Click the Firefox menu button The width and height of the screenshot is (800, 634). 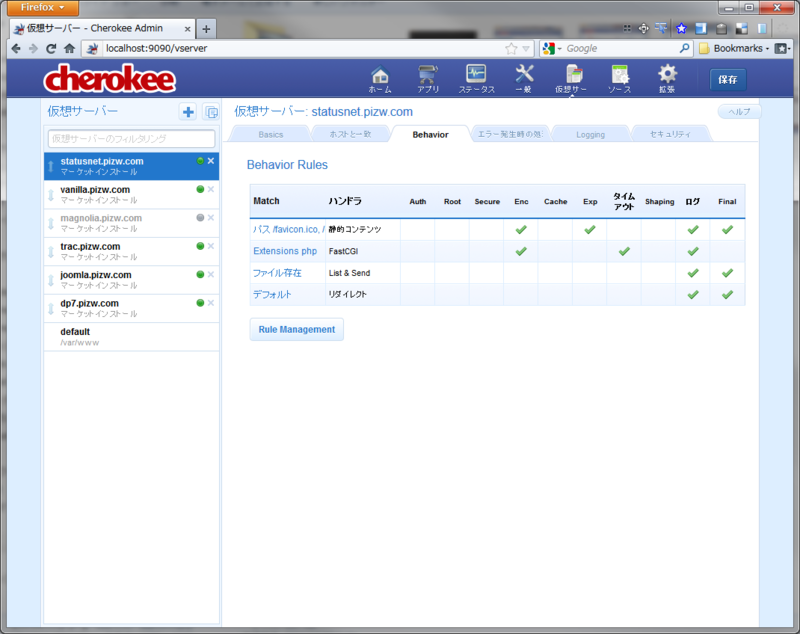[43, 8]
